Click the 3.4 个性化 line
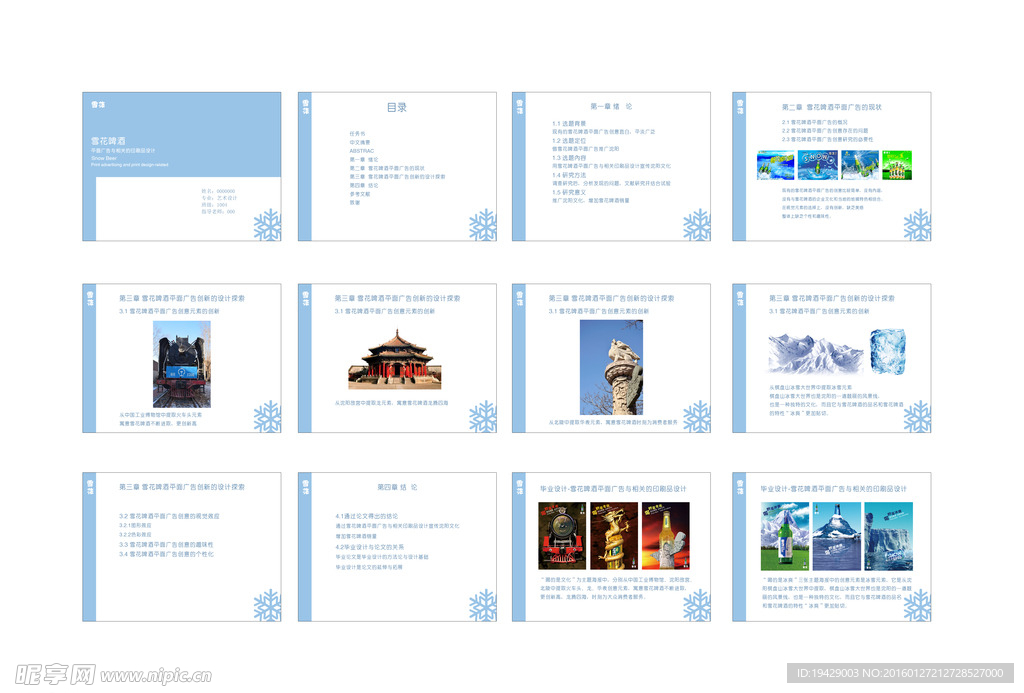 (166, 554)
